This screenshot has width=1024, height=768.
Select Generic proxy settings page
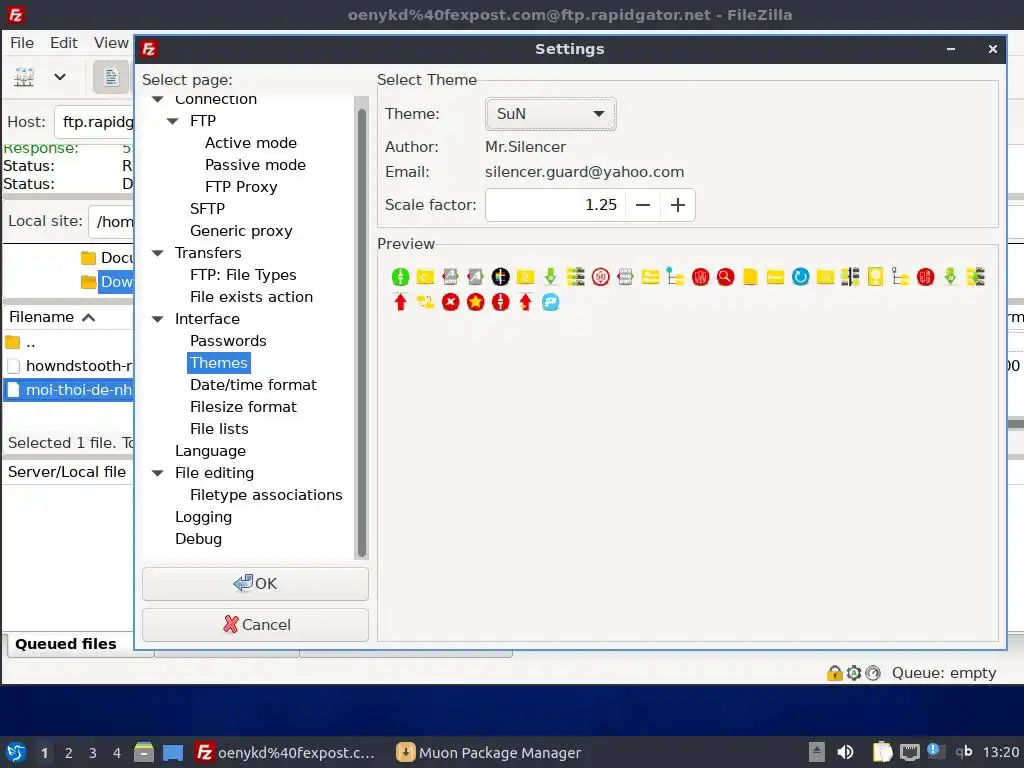[x=241, y=231]
